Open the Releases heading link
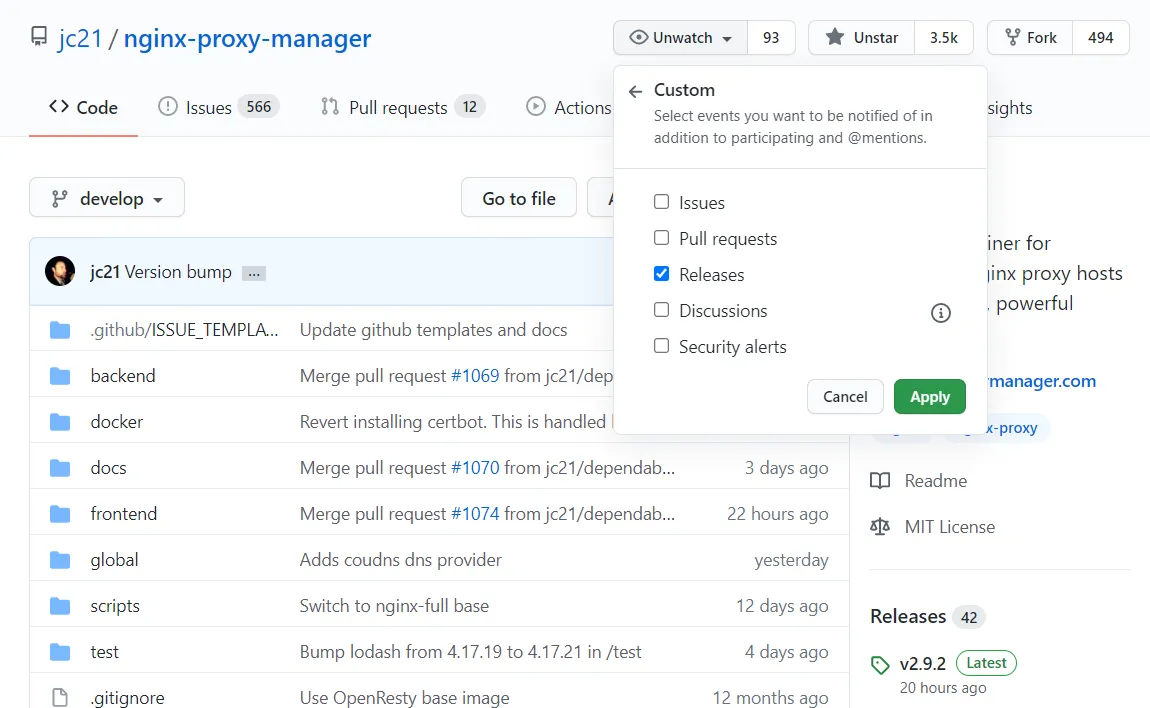The height and width of the screenshot is (708, 1150). 908,616
